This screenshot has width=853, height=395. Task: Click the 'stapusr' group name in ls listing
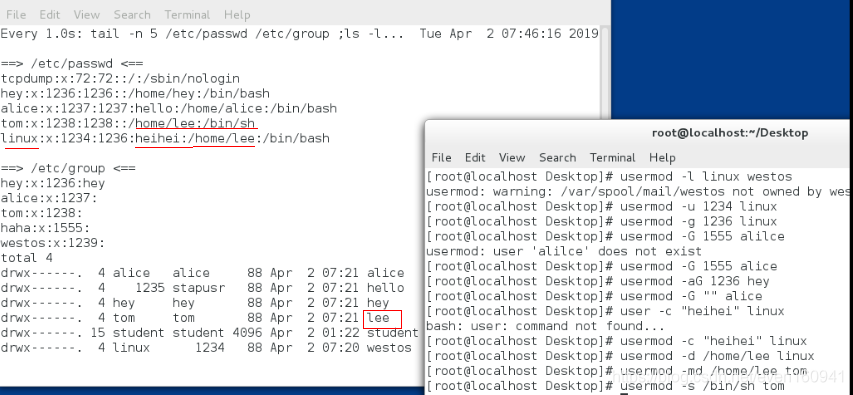coord(199,288)
